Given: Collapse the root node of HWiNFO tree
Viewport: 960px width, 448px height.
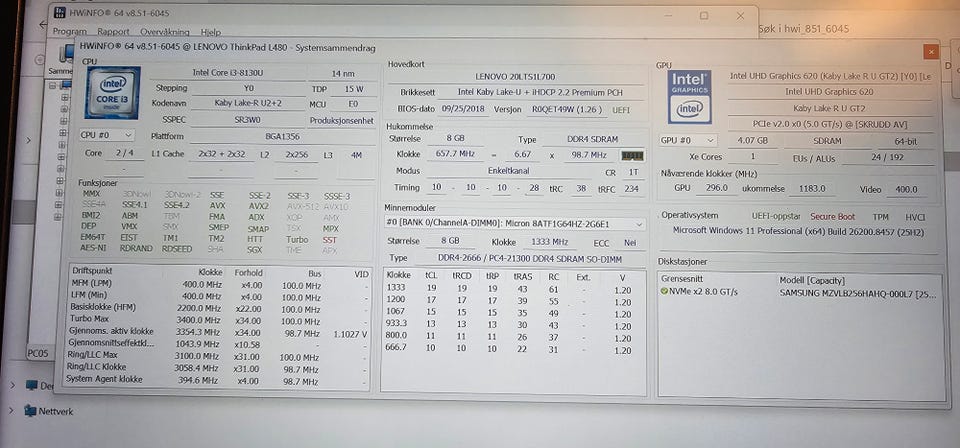Looking at the screenshot, I should [53, 86].
